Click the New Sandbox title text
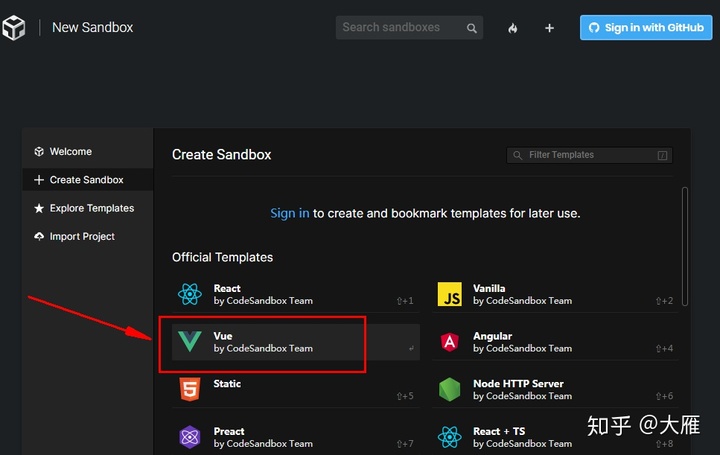 coord(92,28)
